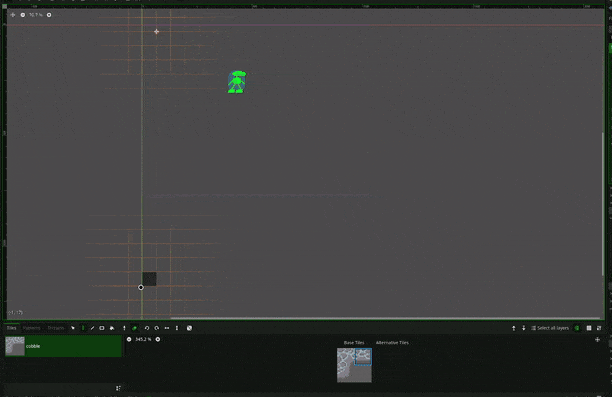Image resolution: width=612 pixels, height=397 pixels.
Task: Click the dark tile preview in canvas
Action: coord(149,279)
